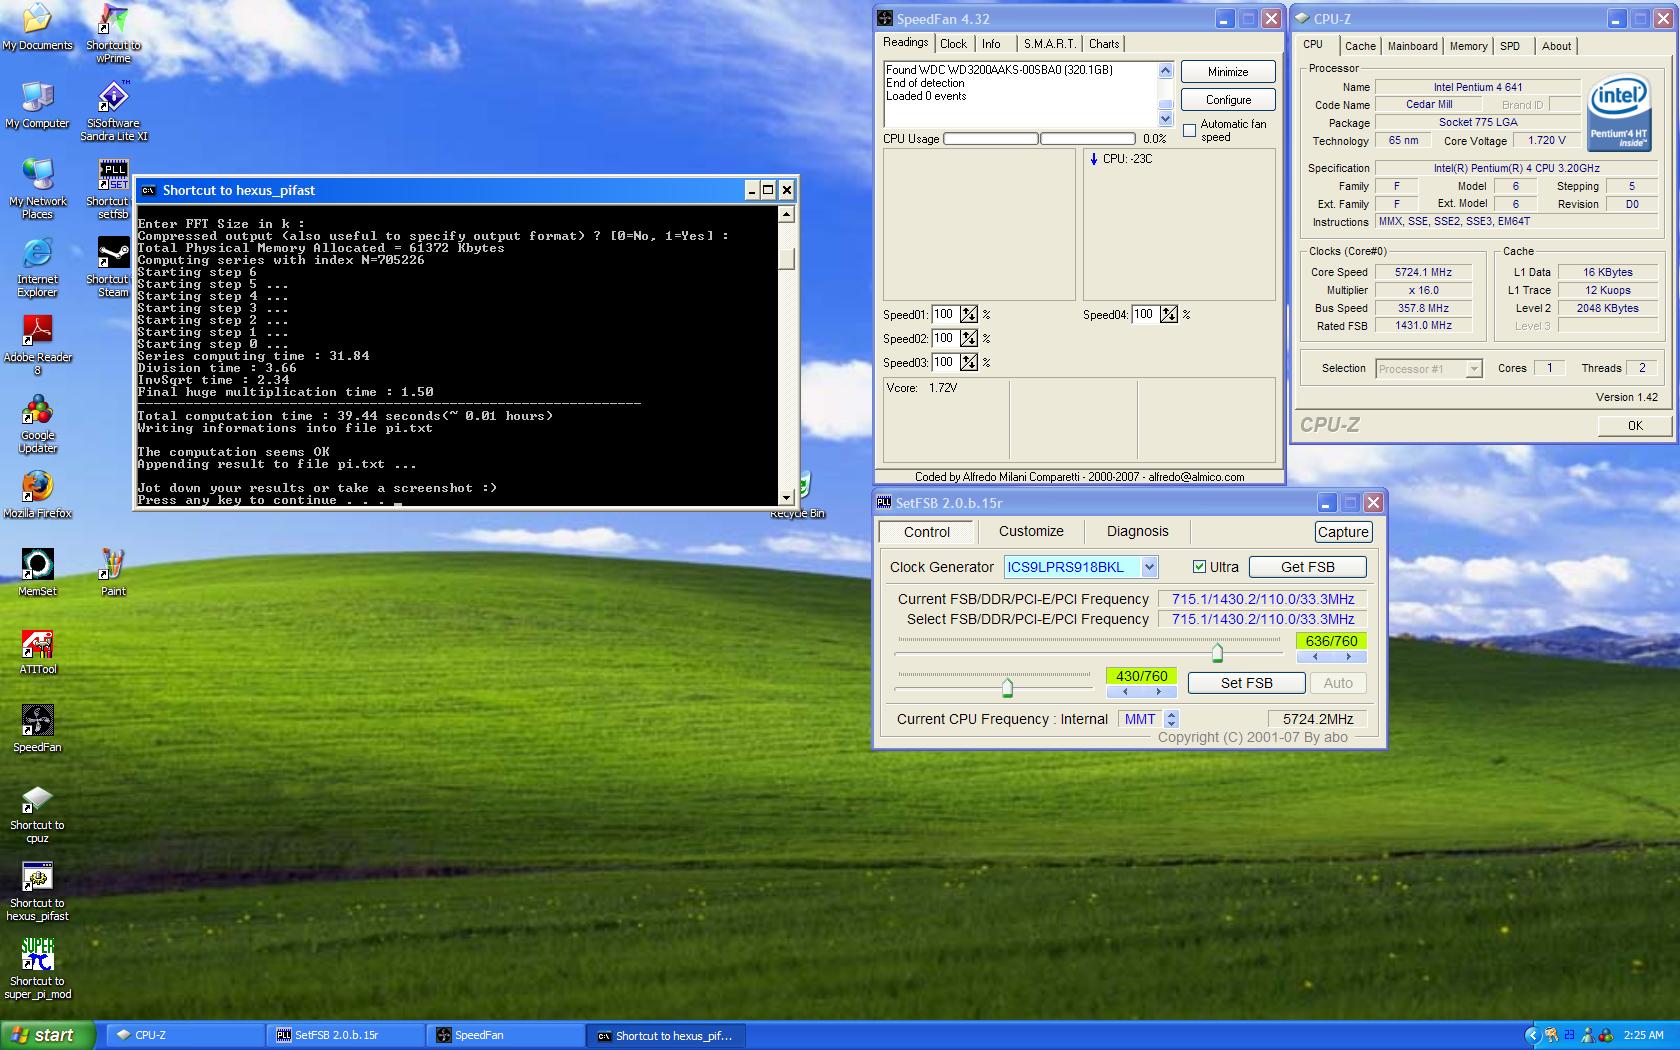Switch to SetFSB taskbar button
The height and width of the screenshot is (1050, 1680).
click(346, 1035)
